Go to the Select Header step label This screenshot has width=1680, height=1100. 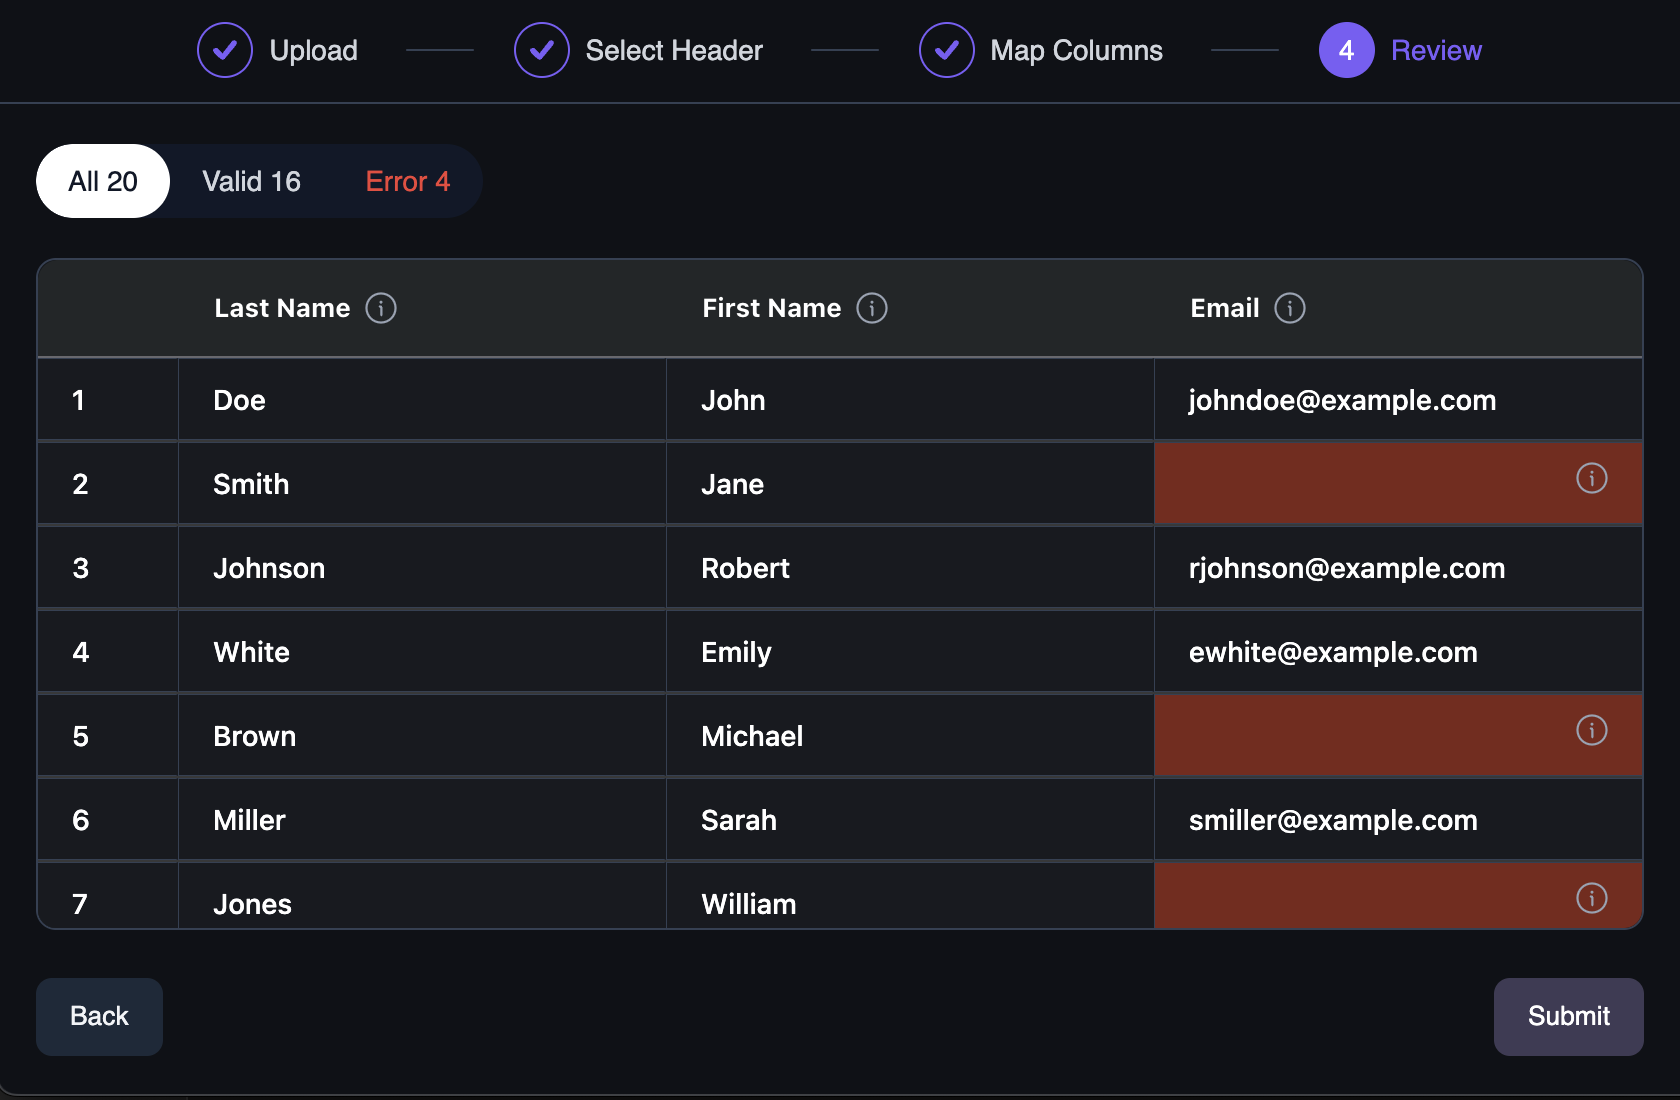(x=674, y=50)
